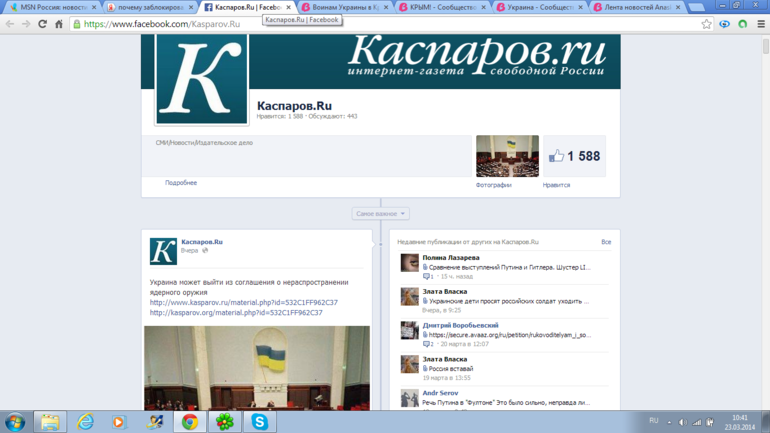Click 'Все' to see all recent posts

[605, 242]
